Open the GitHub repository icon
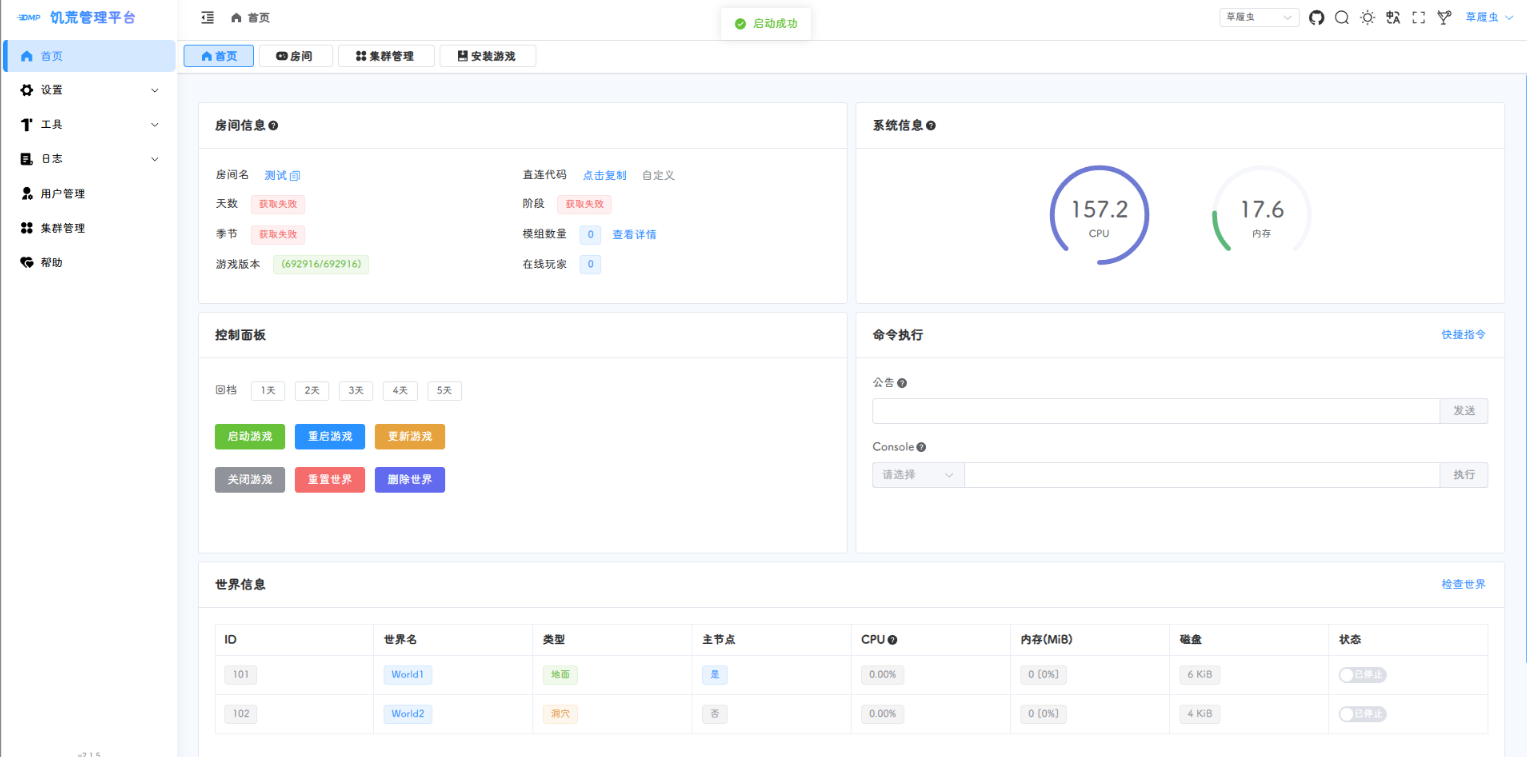 coord(1316,17)
